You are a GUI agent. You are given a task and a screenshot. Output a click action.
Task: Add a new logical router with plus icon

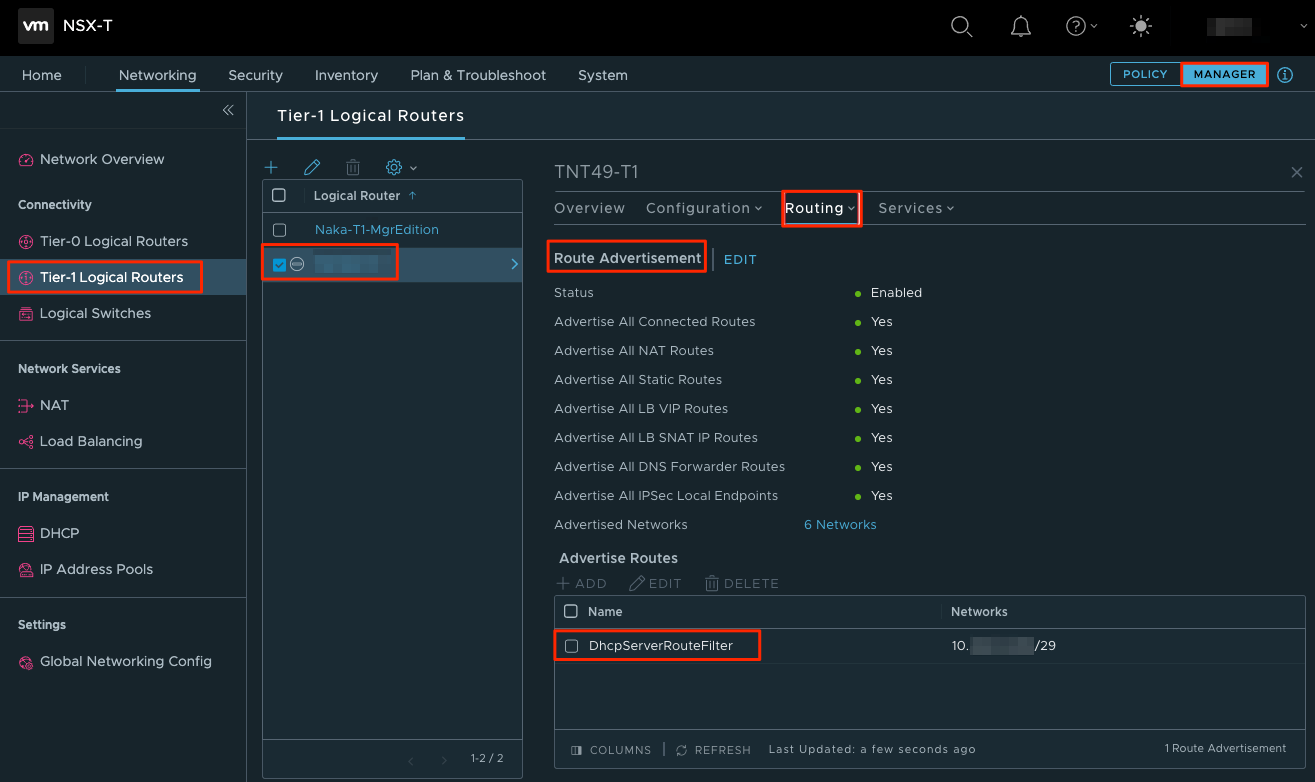(271, 167)
